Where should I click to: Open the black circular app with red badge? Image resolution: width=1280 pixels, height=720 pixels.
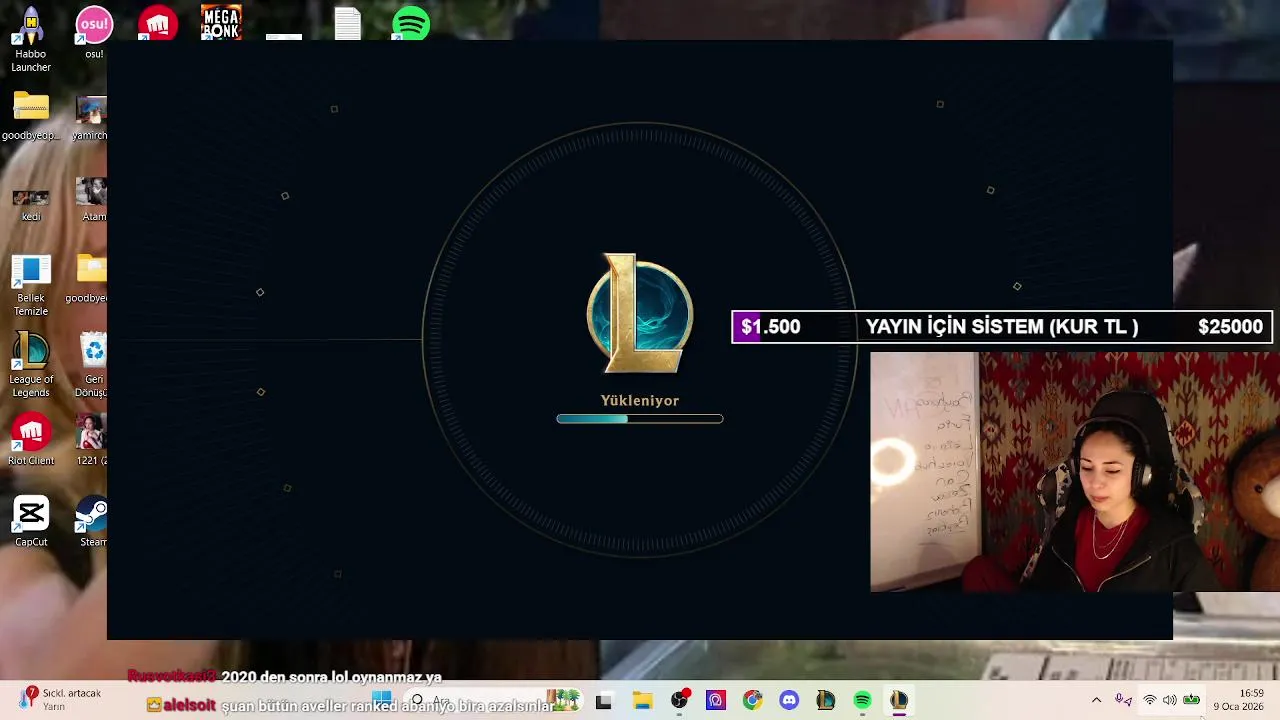pos(680,700)
